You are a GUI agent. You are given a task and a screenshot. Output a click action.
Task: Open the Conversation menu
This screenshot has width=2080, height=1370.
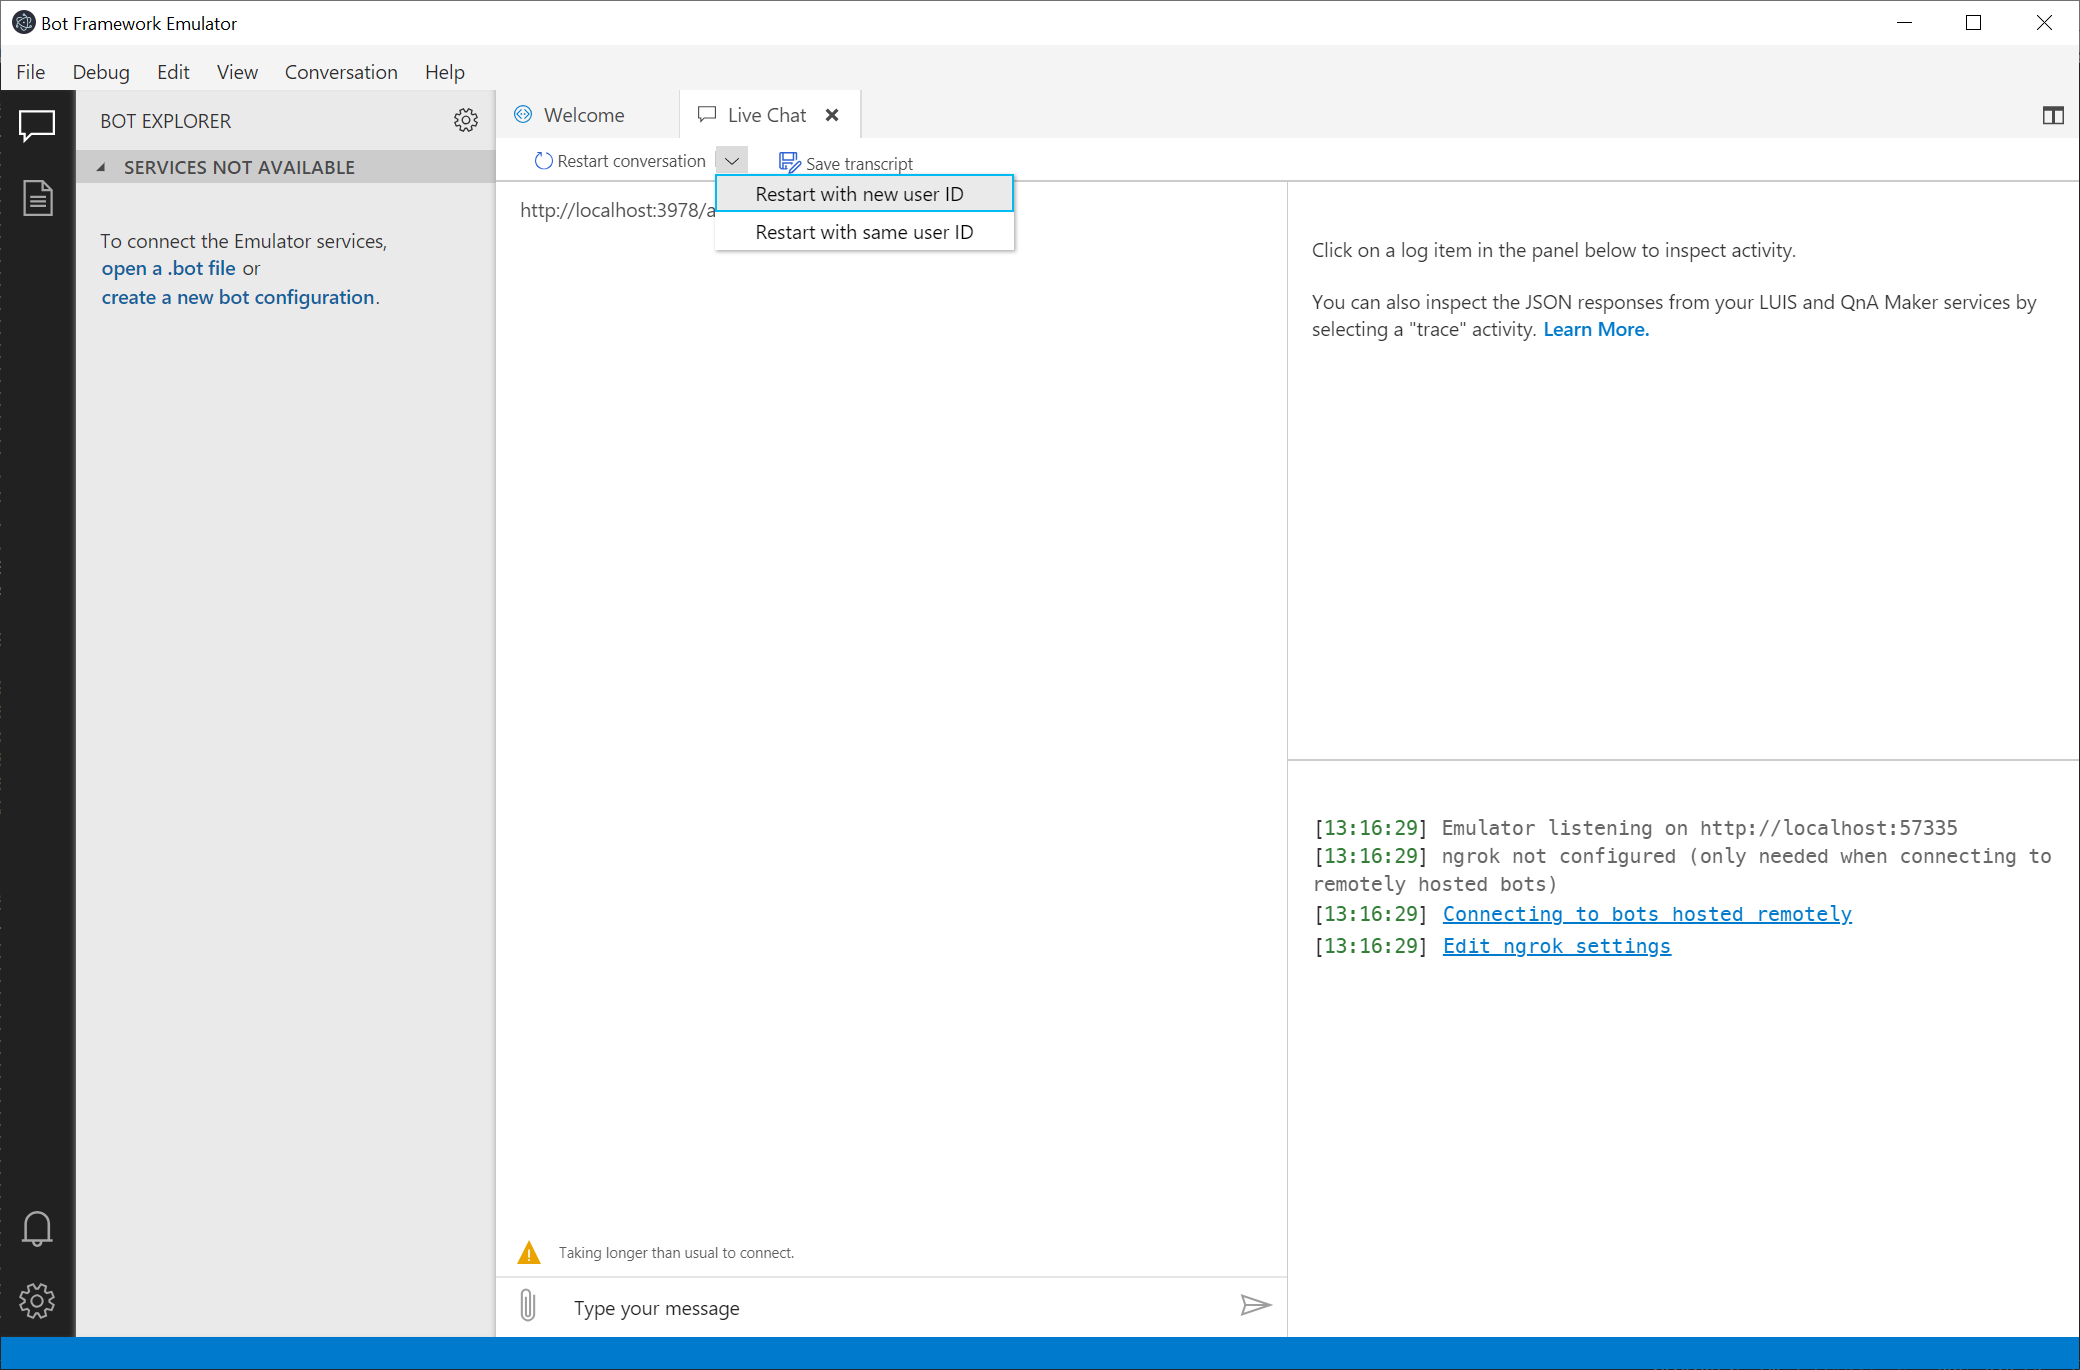coord(341,72)
